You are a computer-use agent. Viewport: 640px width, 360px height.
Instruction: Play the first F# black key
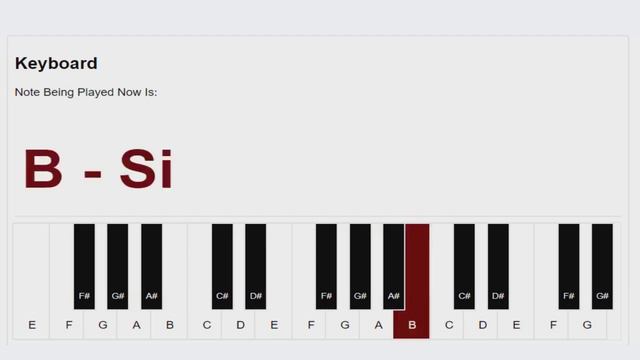[x=84, y=266]
